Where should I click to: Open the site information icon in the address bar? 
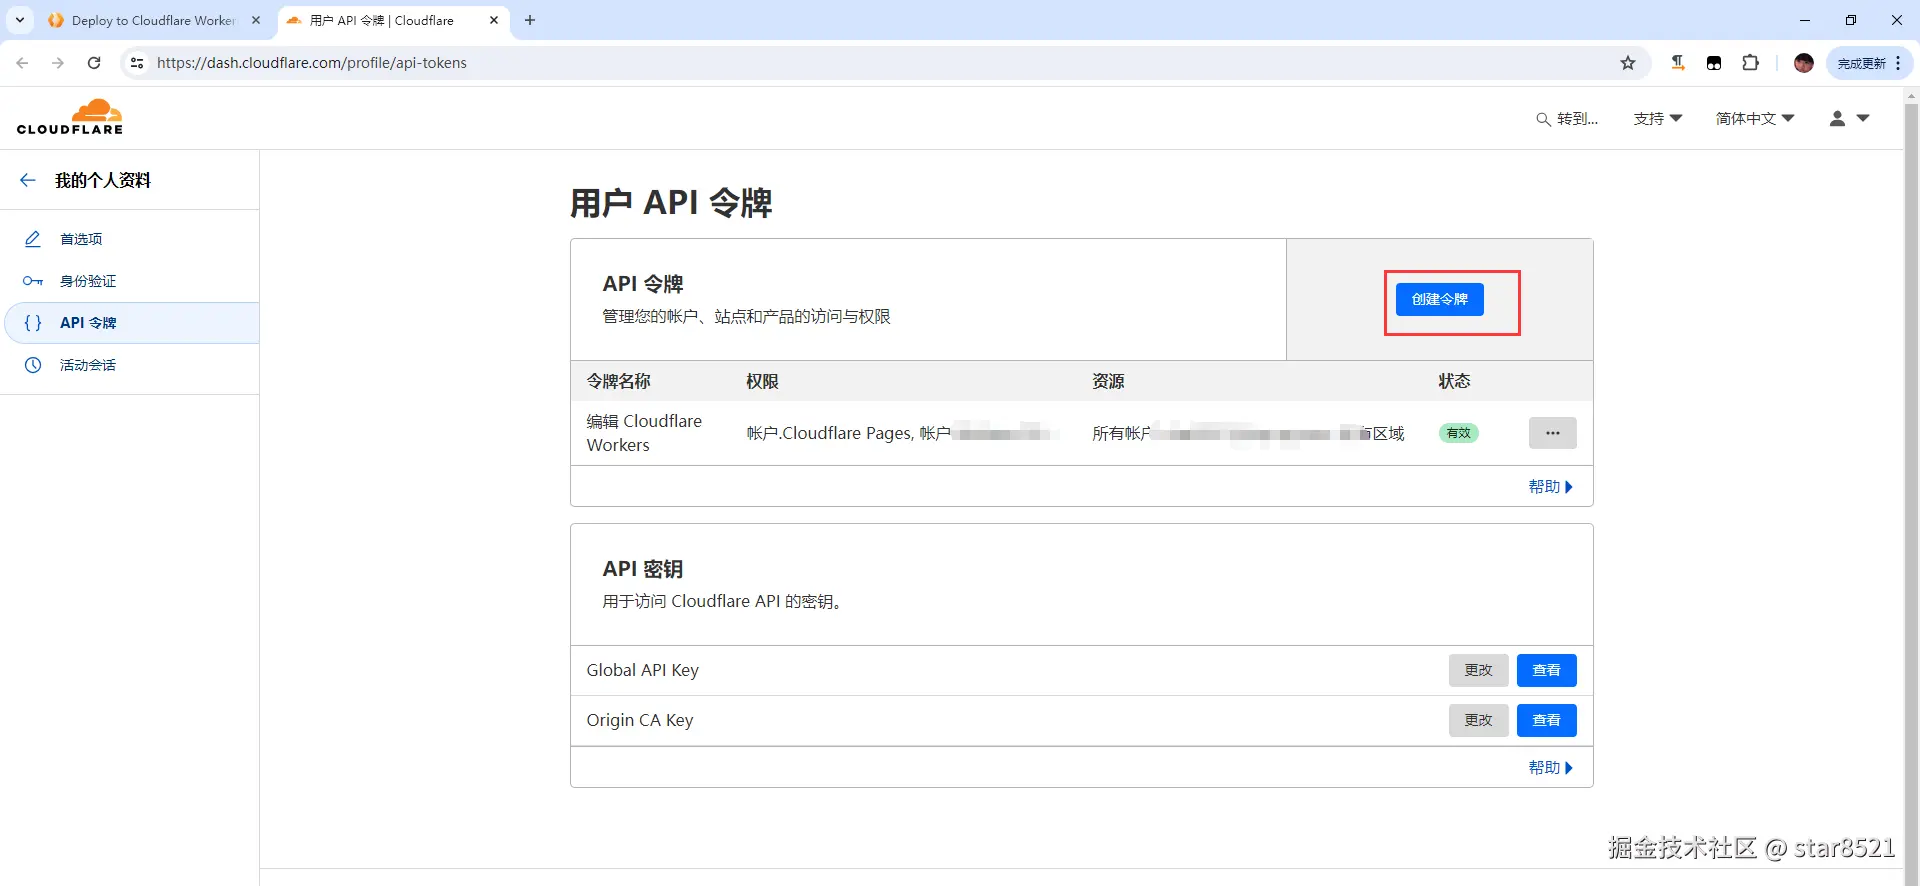tap(137, 63)
